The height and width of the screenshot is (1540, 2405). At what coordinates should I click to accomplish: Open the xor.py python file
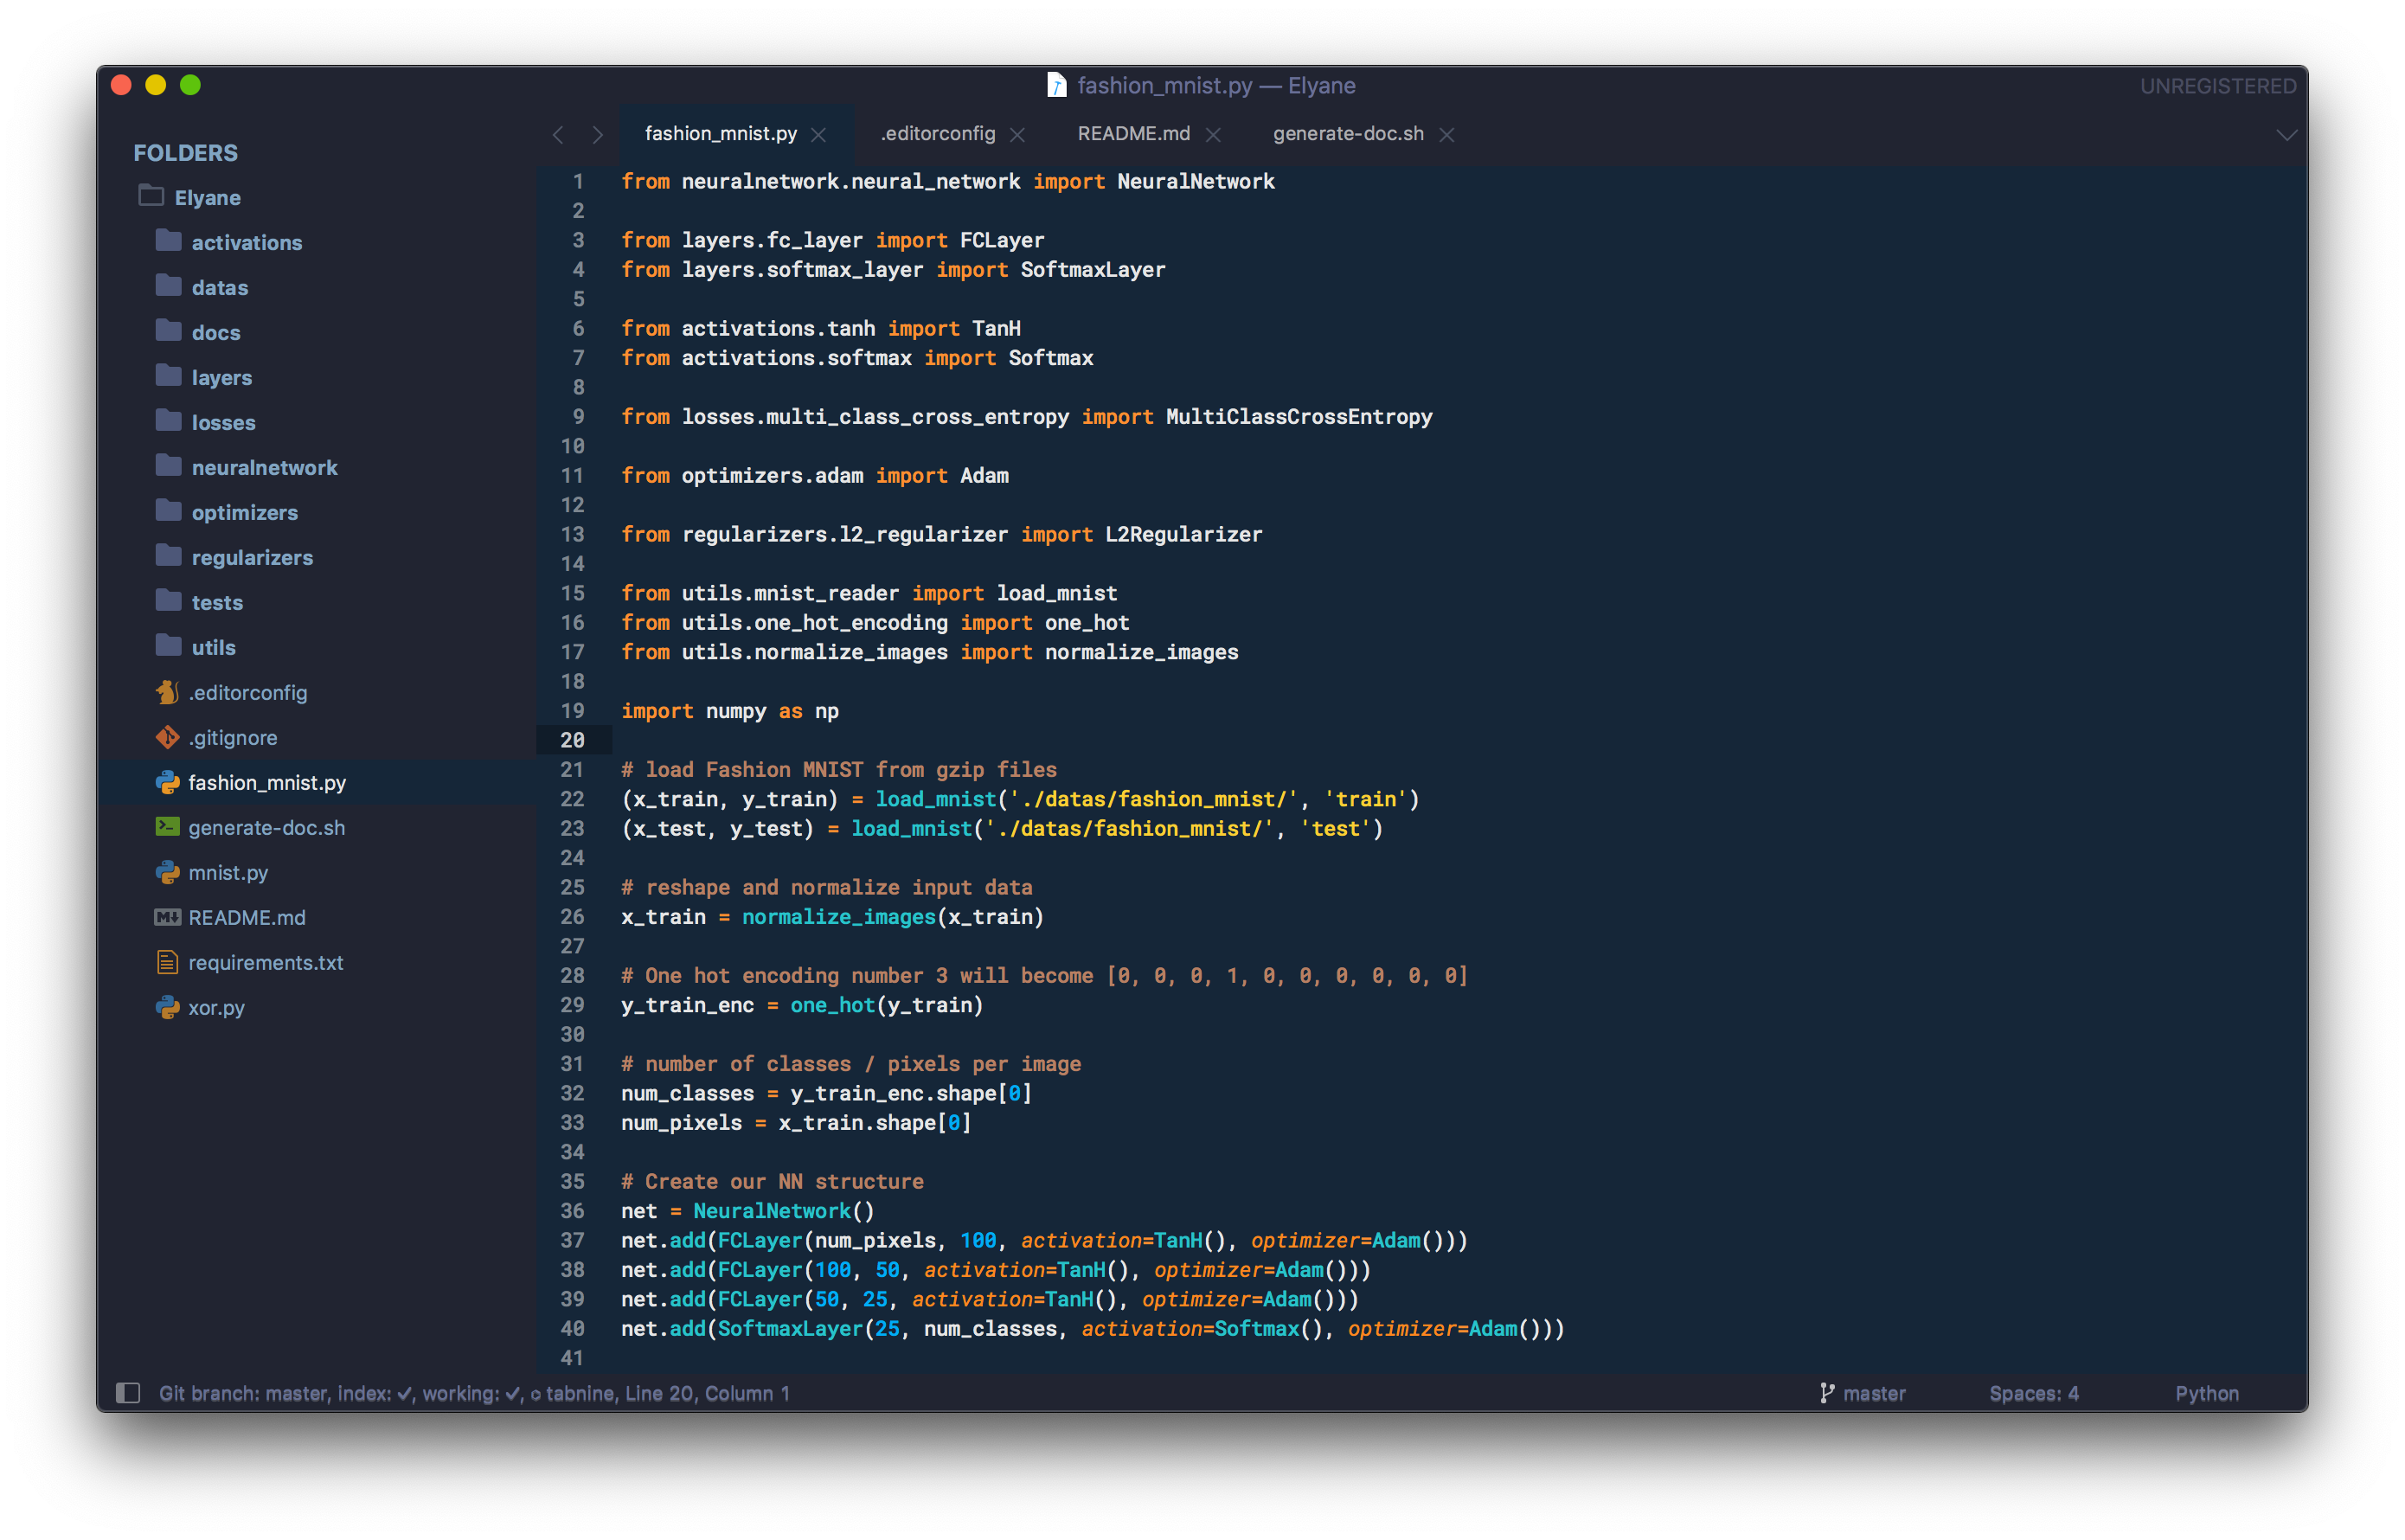coord(216,1008)
